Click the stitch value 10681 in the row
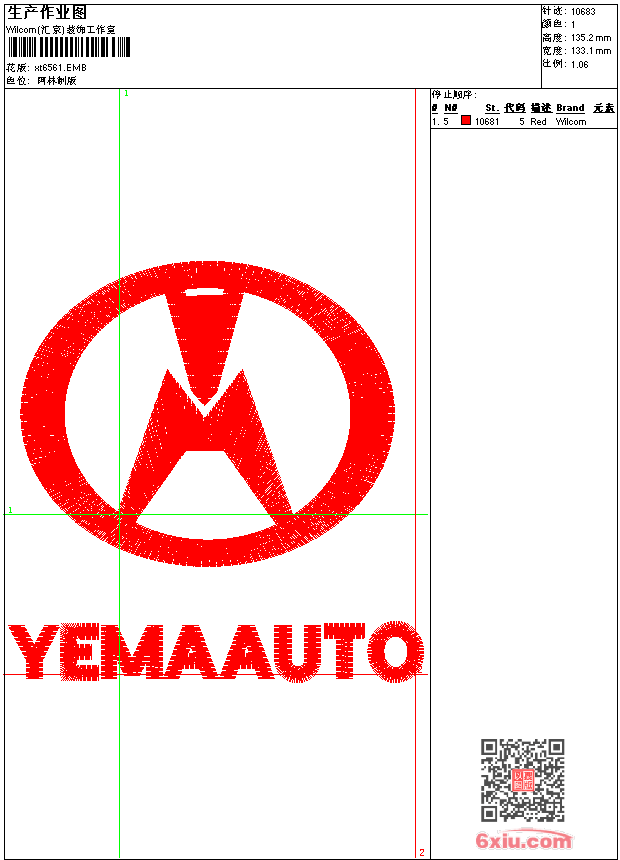This screenshot has height=860, width=620. [x=487, y=122]
